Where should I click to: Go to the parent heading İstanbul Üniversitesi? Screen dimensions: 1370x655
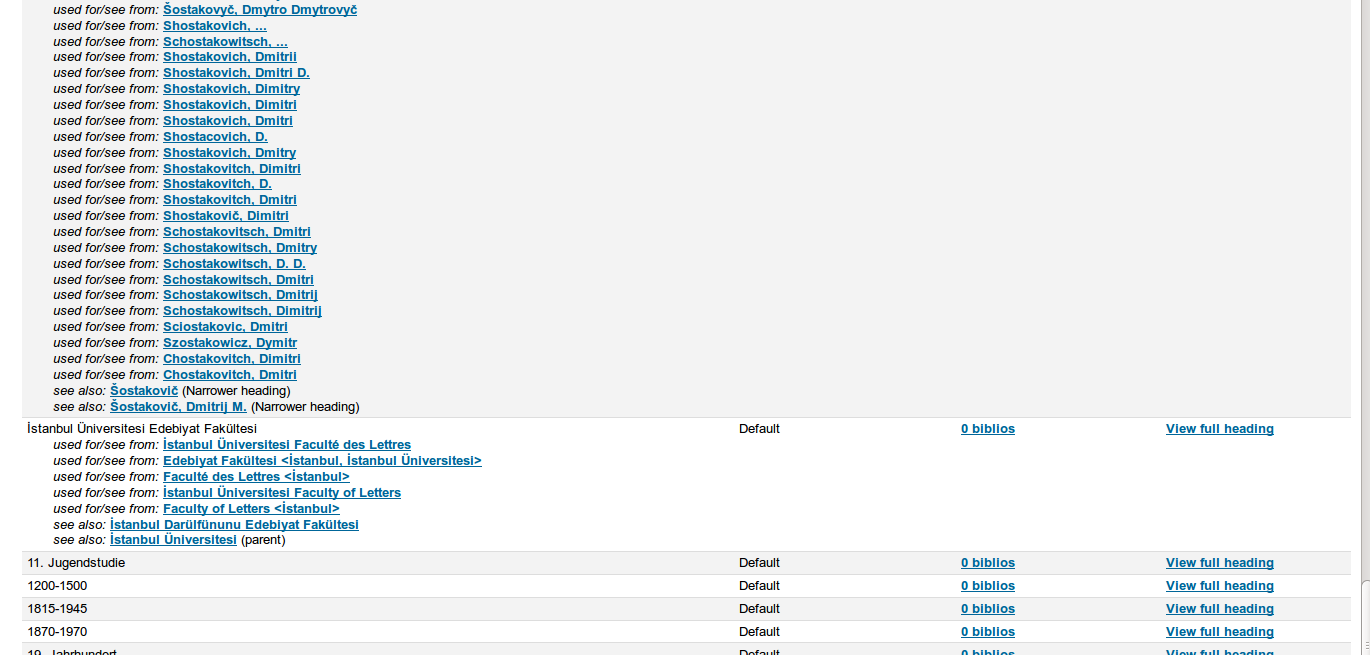173,540
